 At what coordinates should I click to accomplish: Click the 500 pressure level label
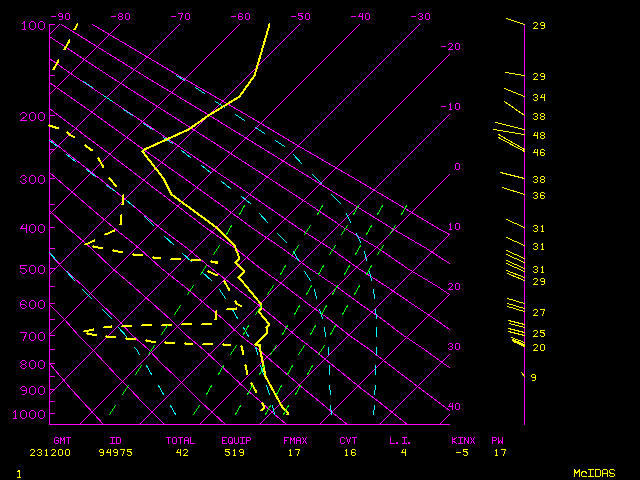pyautogui.click(x=33, y=269)
